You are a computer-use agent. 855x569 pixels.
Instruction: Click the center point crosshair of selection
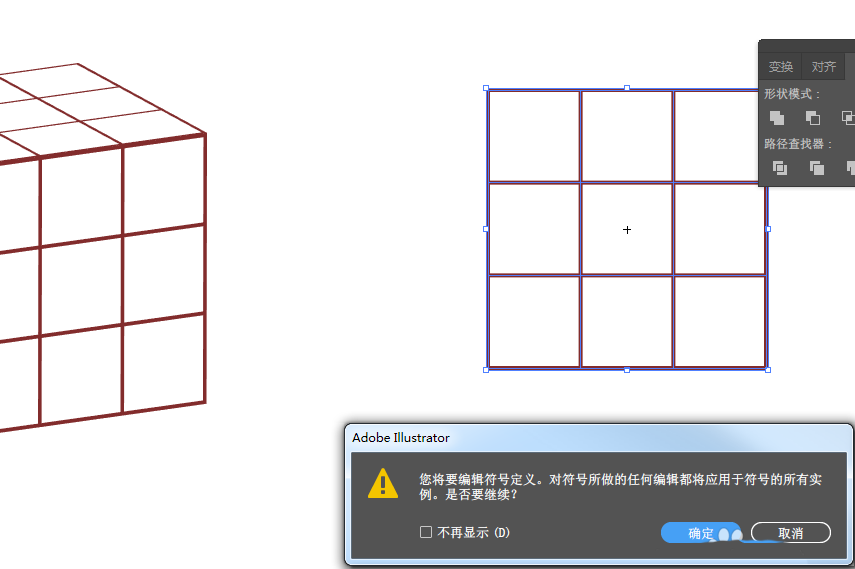tap(627, 230)
